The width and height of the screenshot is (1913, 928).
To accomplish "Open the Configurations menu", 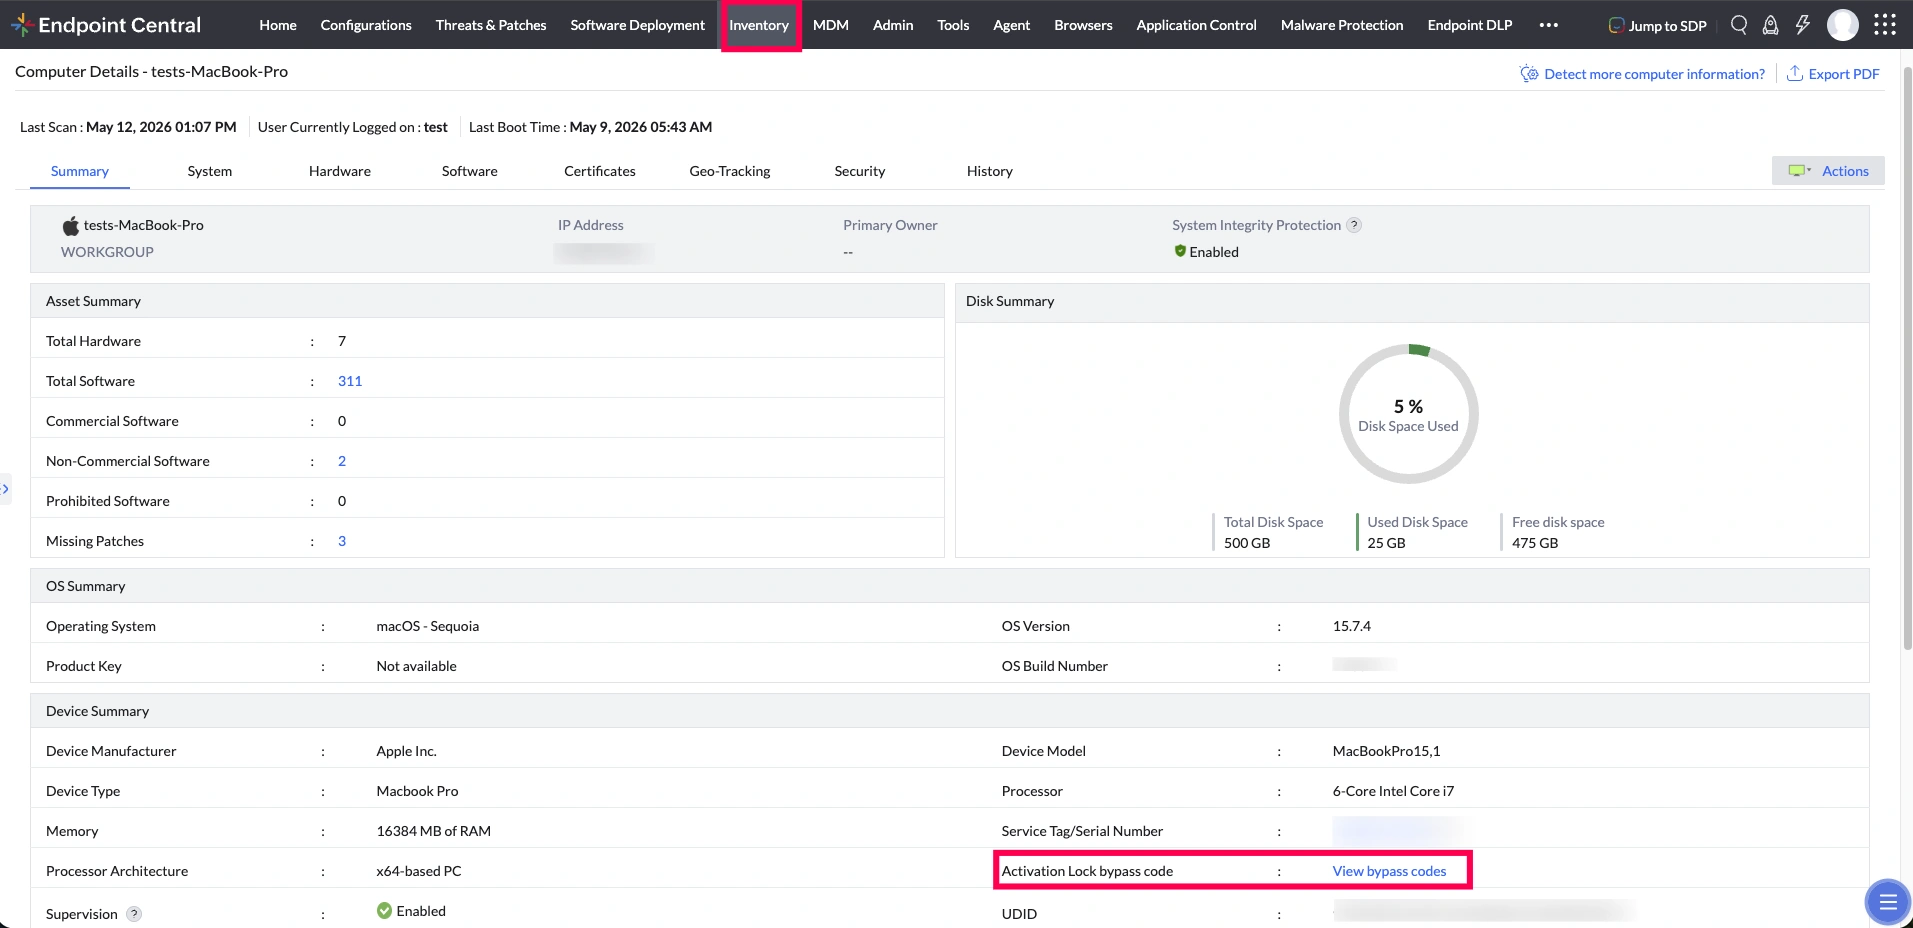I will pyautogui.click(x=366, y=25).
